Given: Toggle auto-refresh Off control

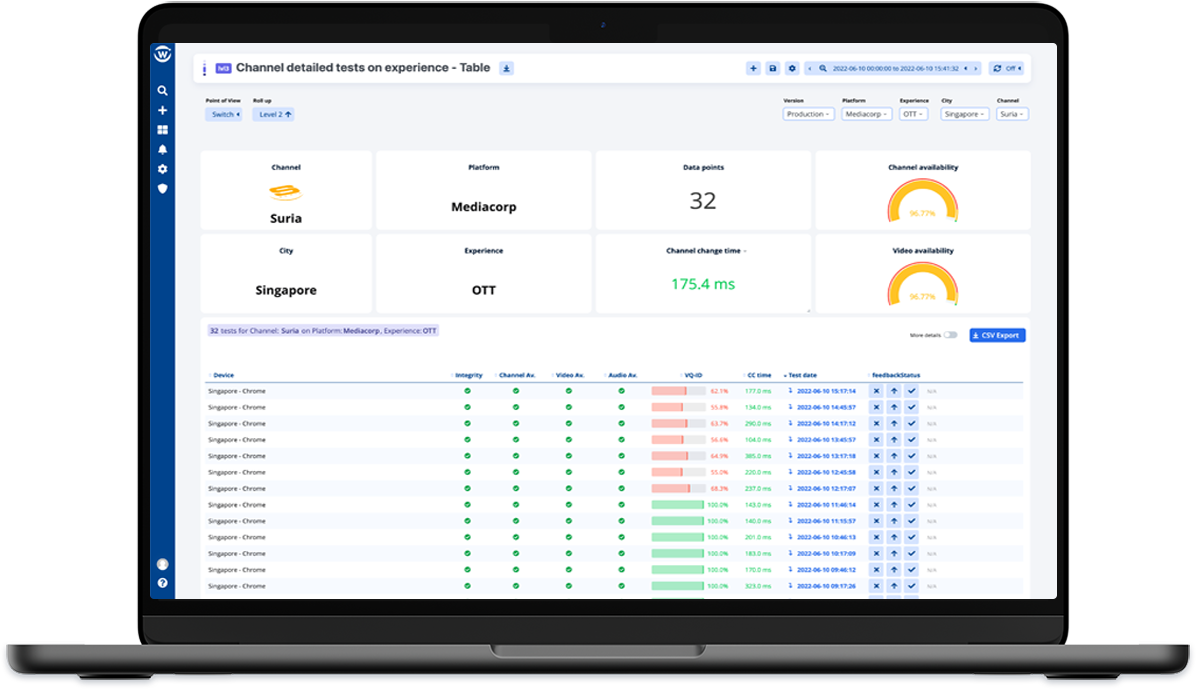Looking at the screenshot, I should tap(1006, 68).
